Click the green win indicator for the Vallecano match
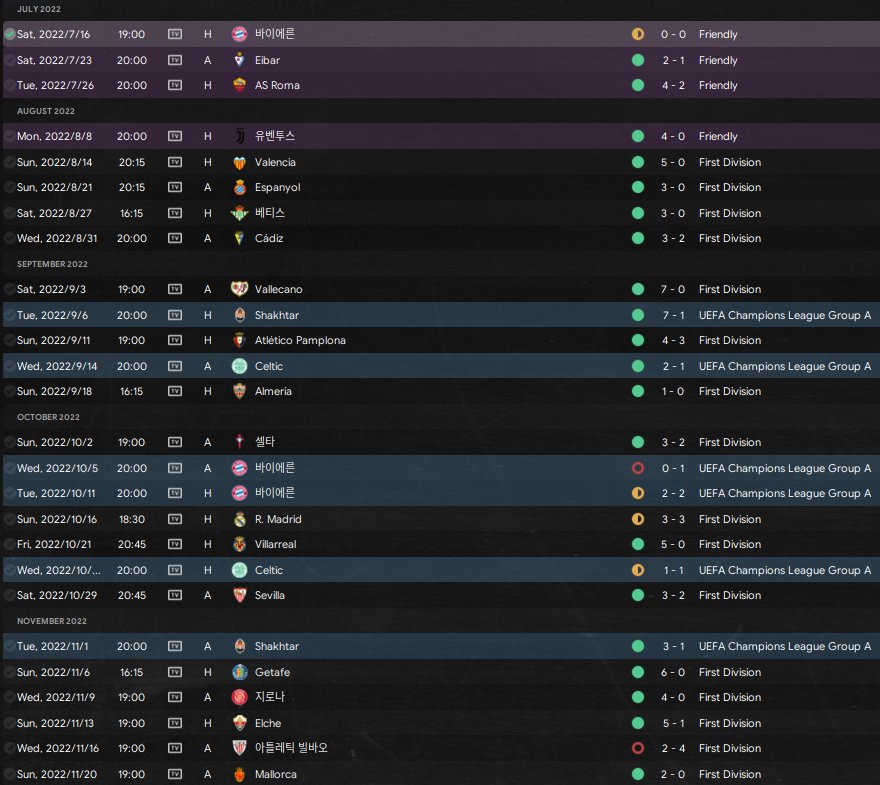The image size is (880, 785). pyautogui.click(x=638, y=289)
